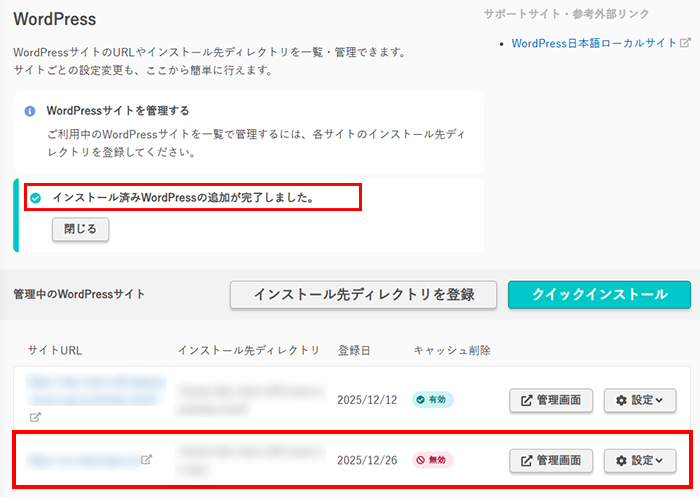Close the installation complete notification

[80, 230]
